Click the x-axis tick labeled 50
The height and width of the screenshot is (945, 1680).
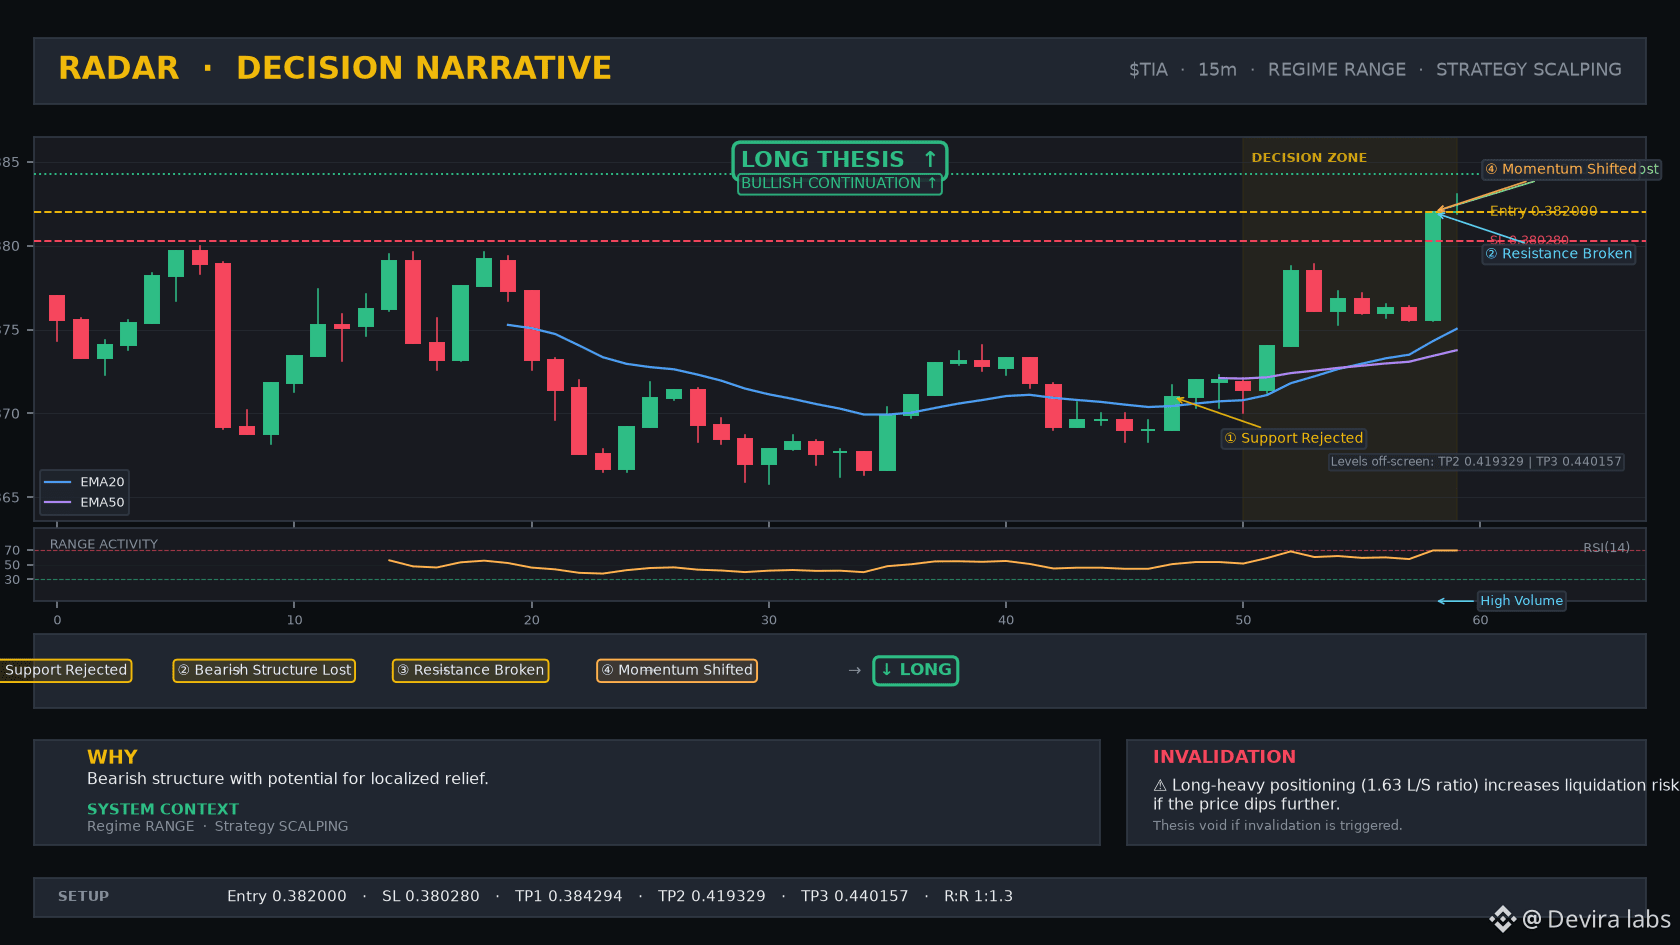point(1243,620)
